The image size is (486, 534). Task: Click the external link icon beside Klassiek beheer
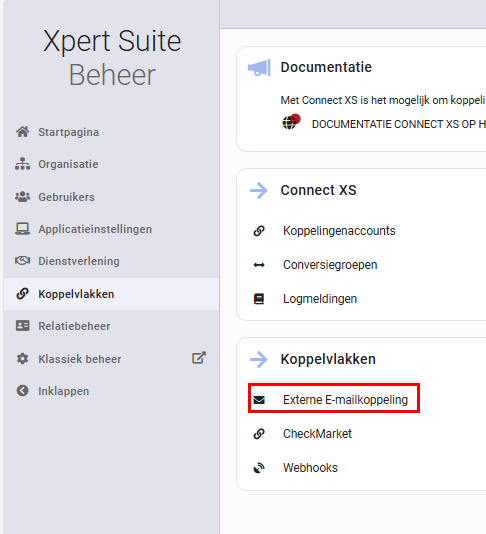click(x=199, y=358)
